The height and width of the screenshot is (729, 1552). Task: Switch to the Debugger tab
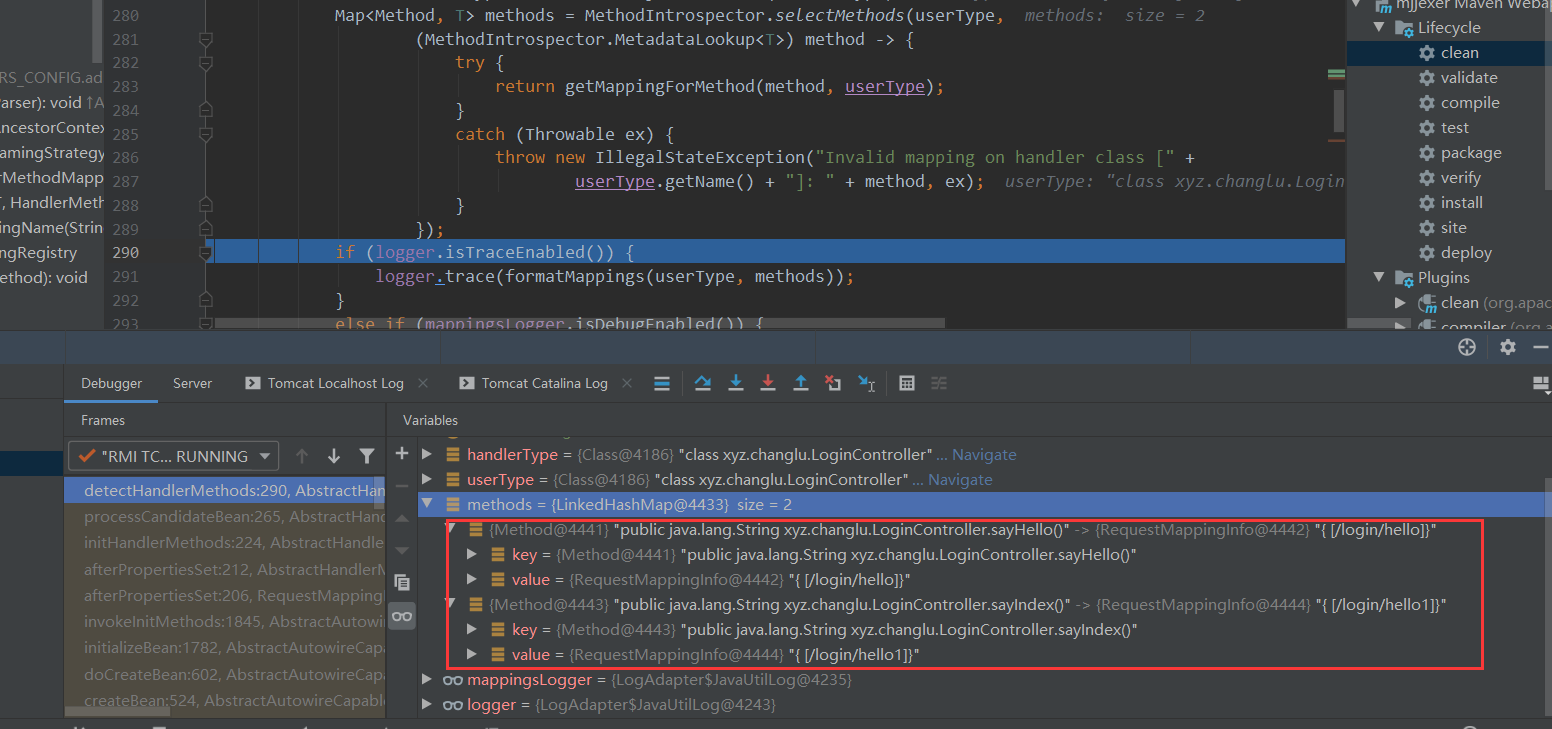click(112, 383)
